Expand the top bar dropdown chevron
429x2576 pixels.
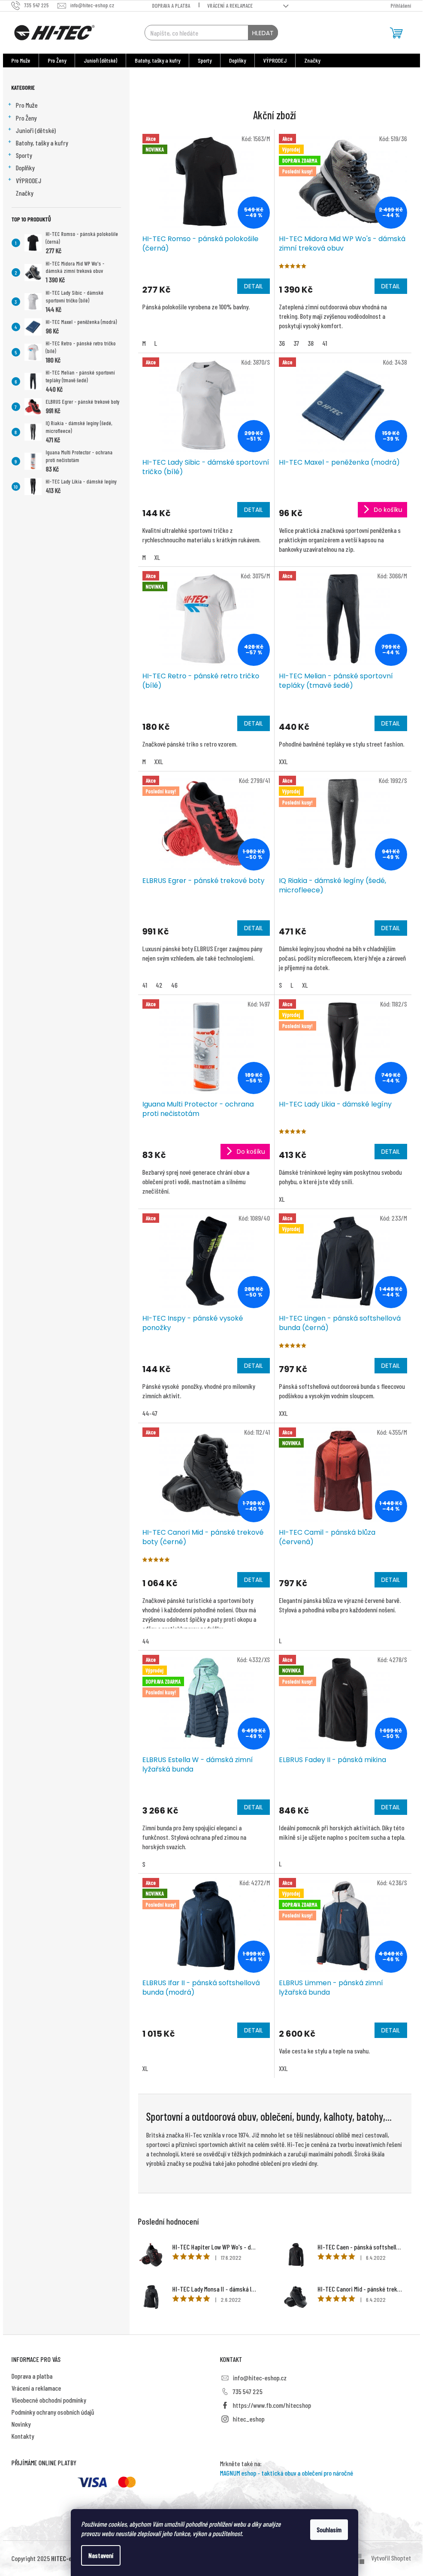tap(286, 5)
